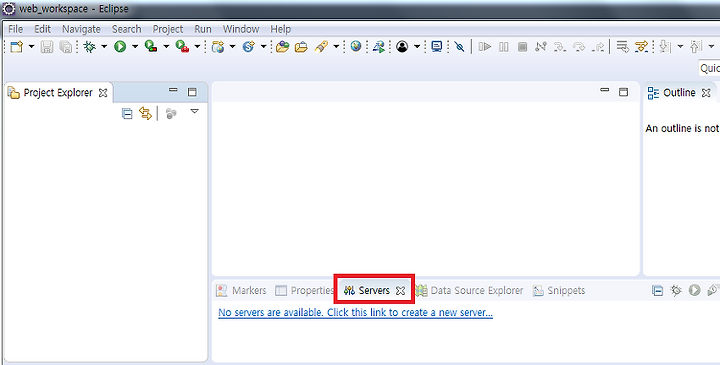Click the Save disk icon
This screenshot has height=365, width=720.
(47, 46)
